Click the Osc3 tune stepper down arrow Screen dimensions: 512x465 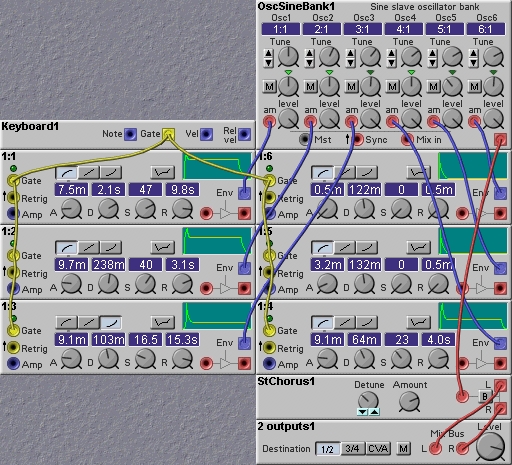pyautogui.click(x=351, y=62)
